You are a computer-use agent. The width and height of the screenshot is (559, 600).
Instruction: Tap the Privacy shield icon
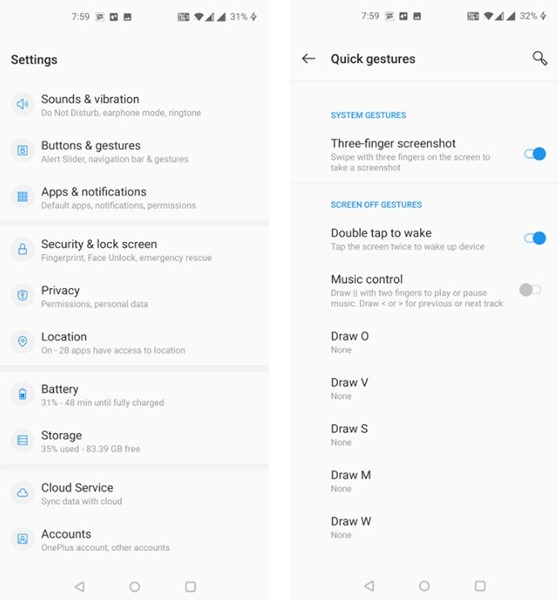pyautogui.click(x=23, y=295)
